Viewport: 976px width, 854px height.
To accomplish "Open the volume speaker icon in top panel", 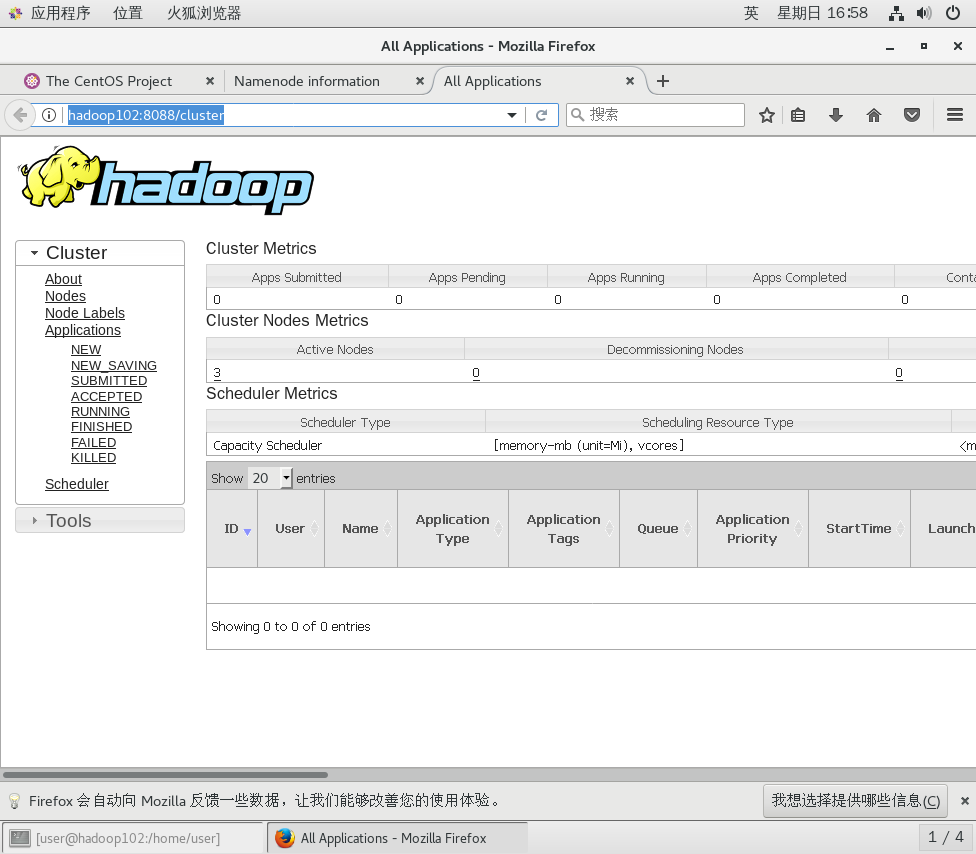I will point(924,13).
